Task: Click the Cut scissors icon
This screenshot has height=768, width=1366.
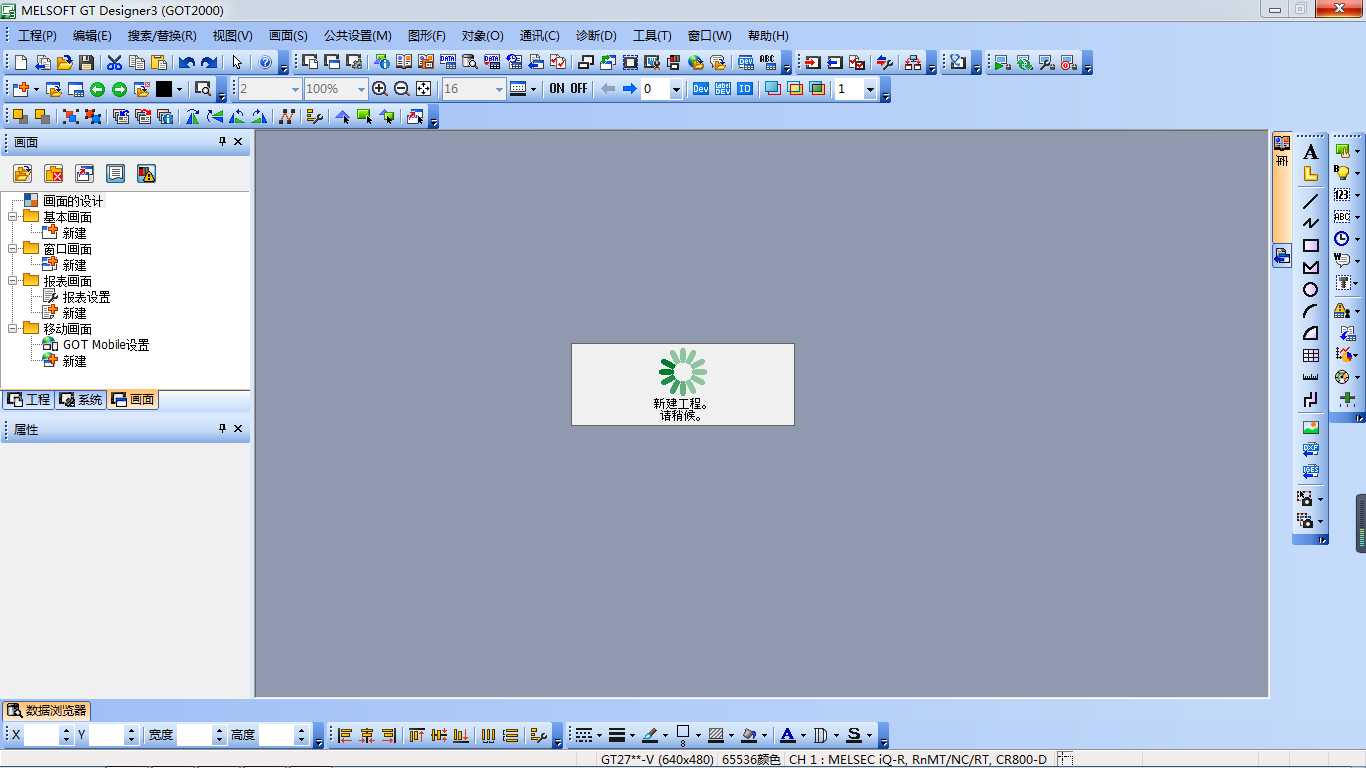Action: tap(115, 62)
